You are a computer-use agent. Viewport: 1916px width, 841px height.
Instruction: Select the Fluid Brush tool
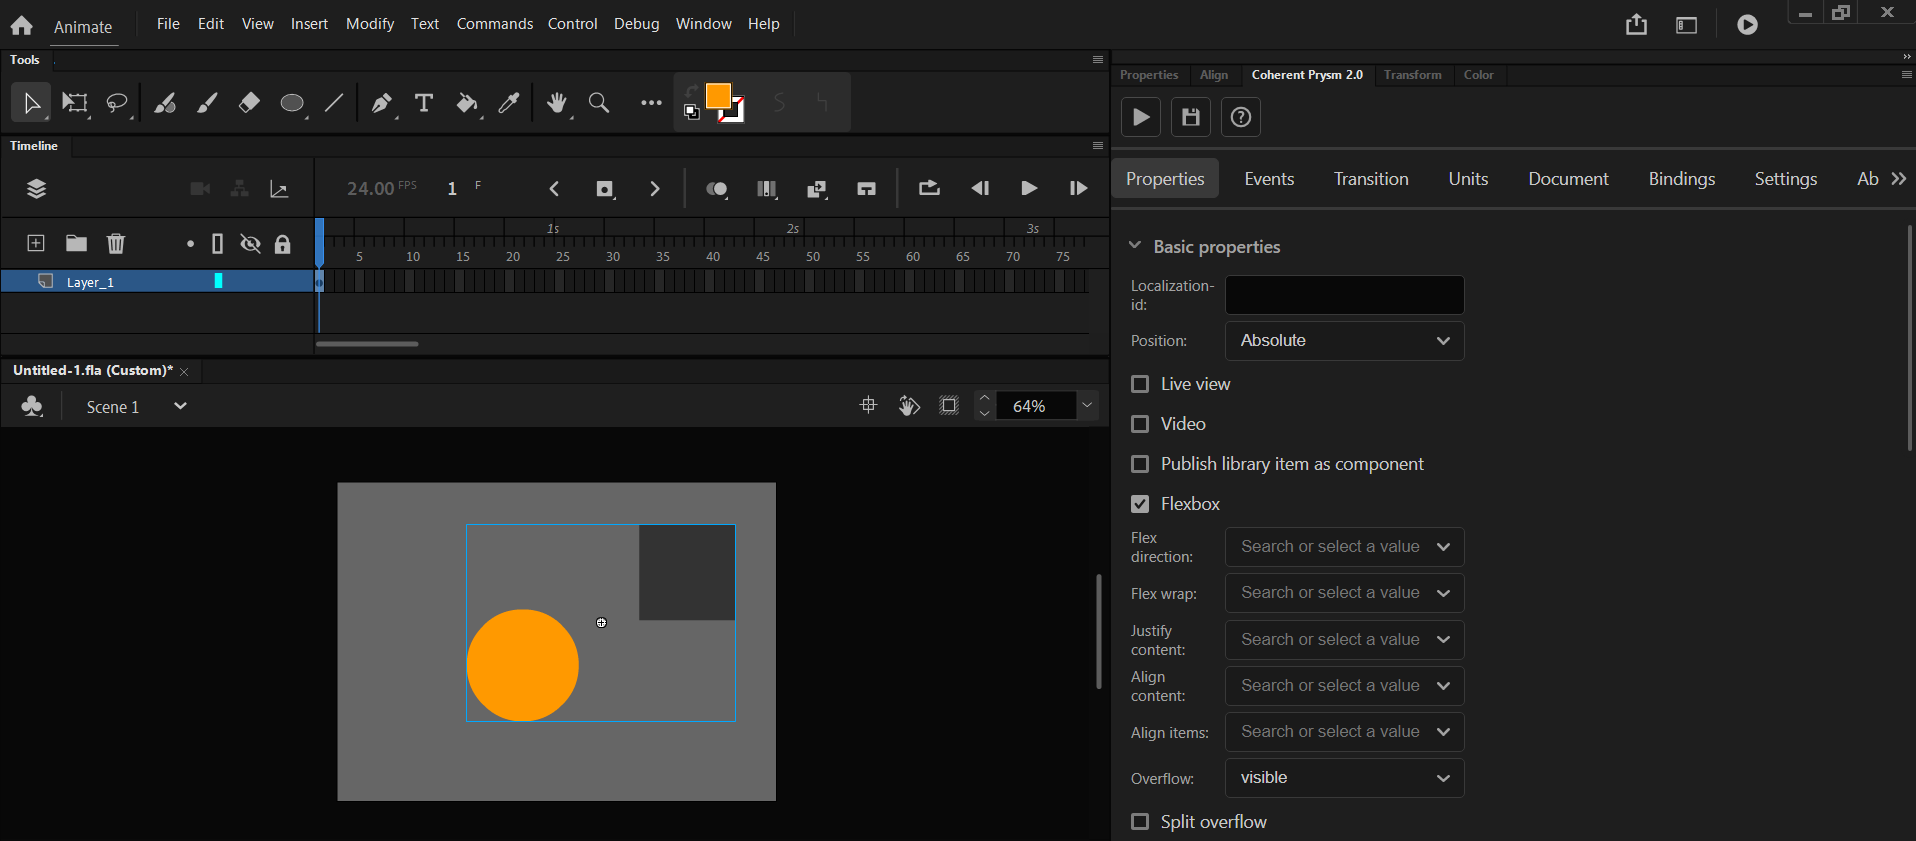[x=165, y=103]
